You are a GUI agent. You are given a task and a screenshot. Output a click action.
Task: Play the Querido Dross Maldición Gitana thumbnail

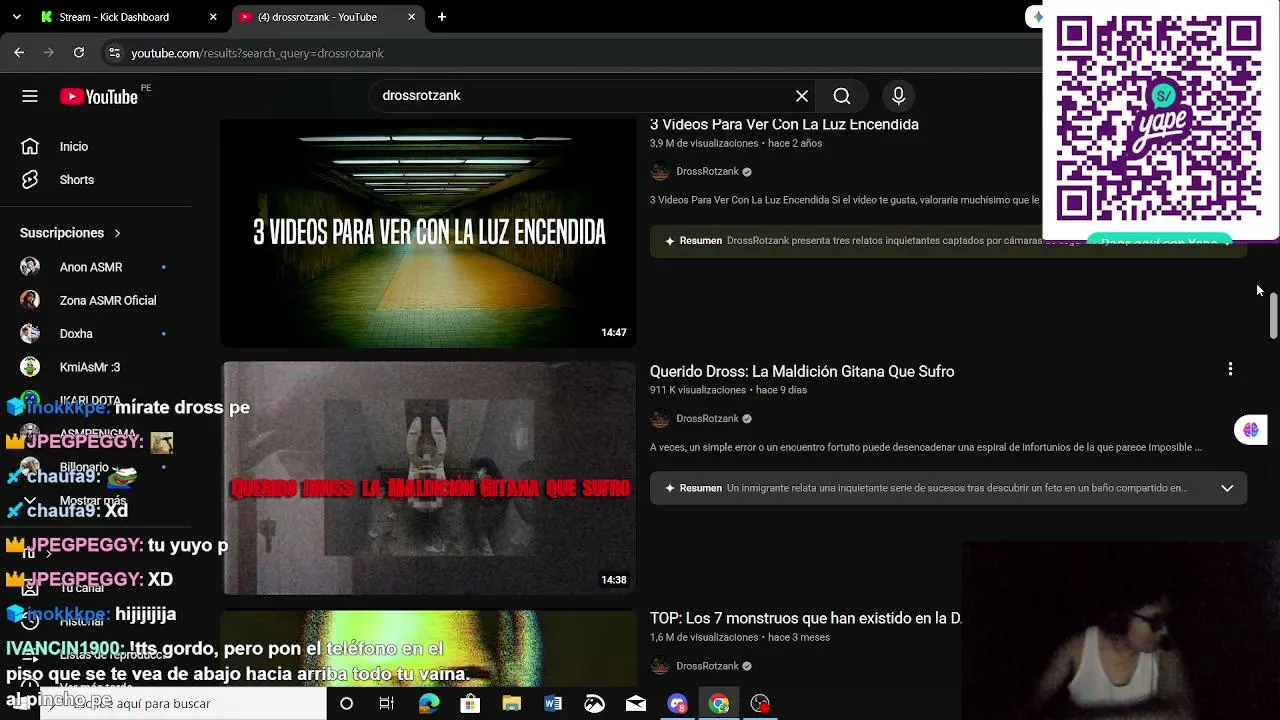(428, 478)
